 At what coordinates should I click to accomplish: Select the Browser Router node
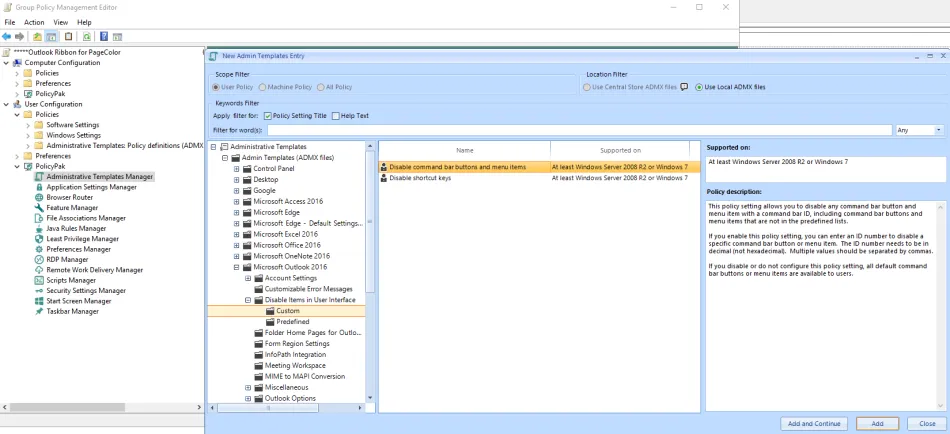(x=69, y=197)
